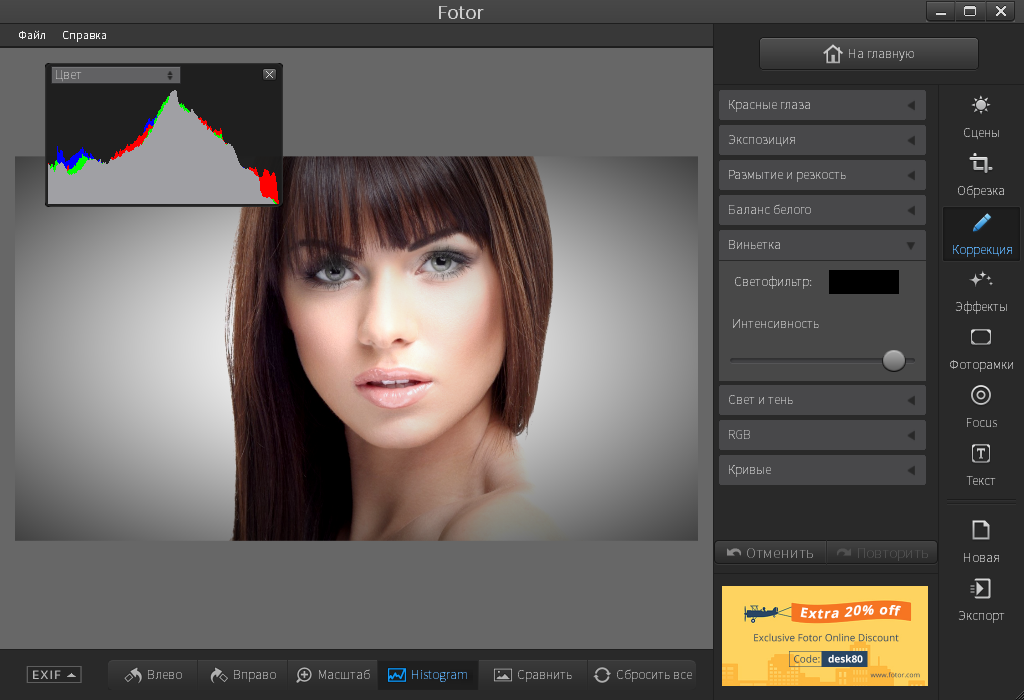Open the Цвет histogram channel dropdown
The image size is (1024, 700).
[x=116, y=75]
